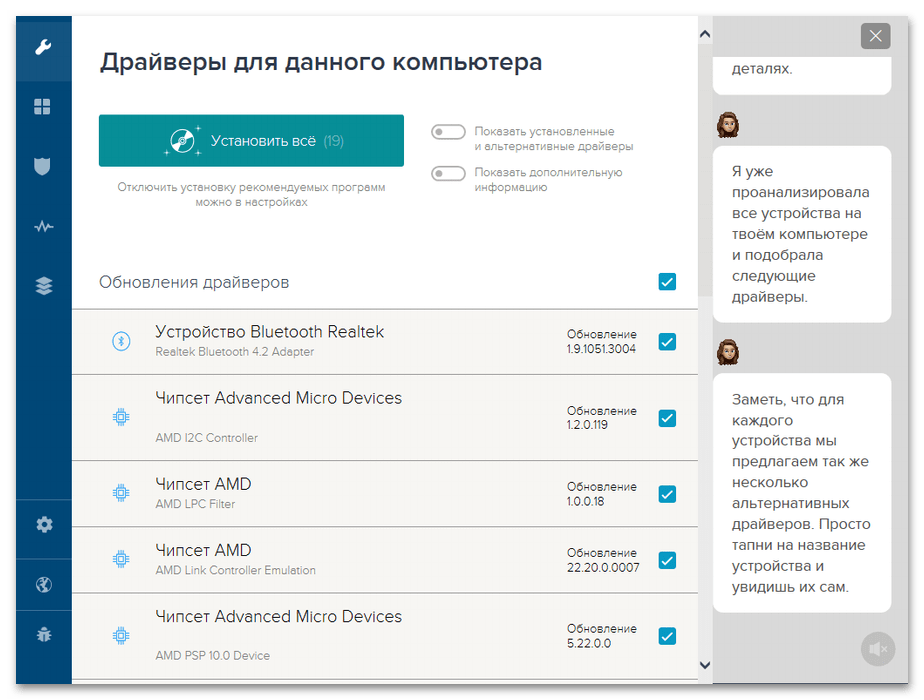924x700 pixels.
Task: Open the shield protection section in sidebar
Action: click(43, 166)
